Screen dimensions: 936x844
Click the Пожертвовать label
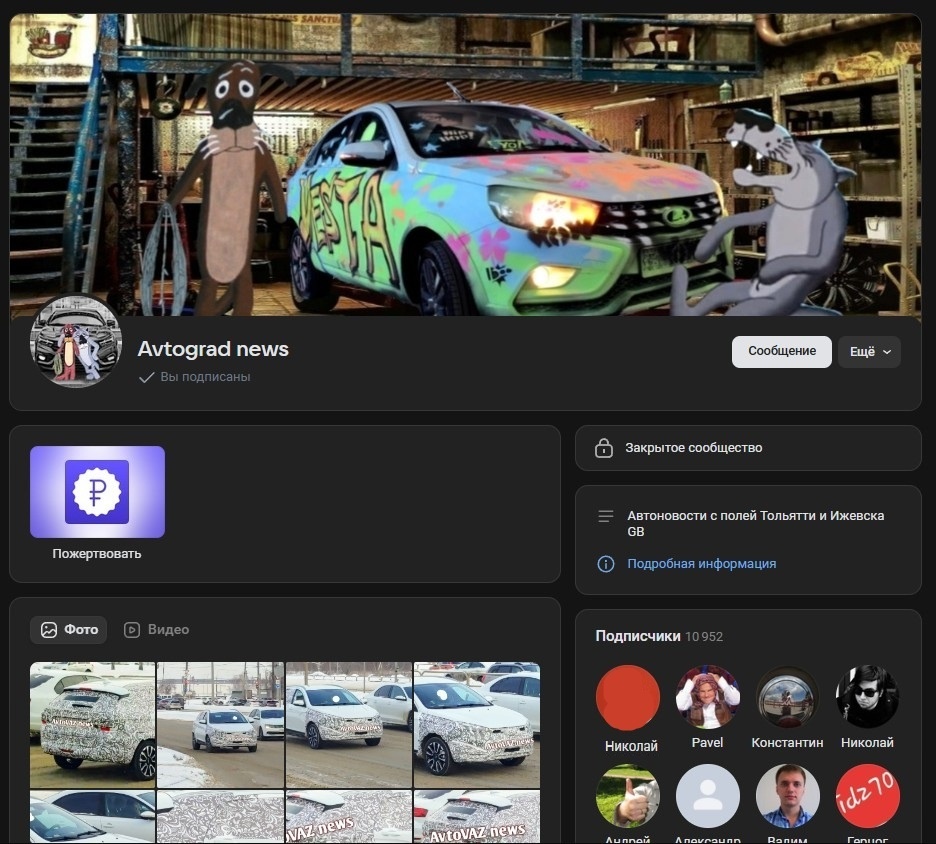pos(97,553)
